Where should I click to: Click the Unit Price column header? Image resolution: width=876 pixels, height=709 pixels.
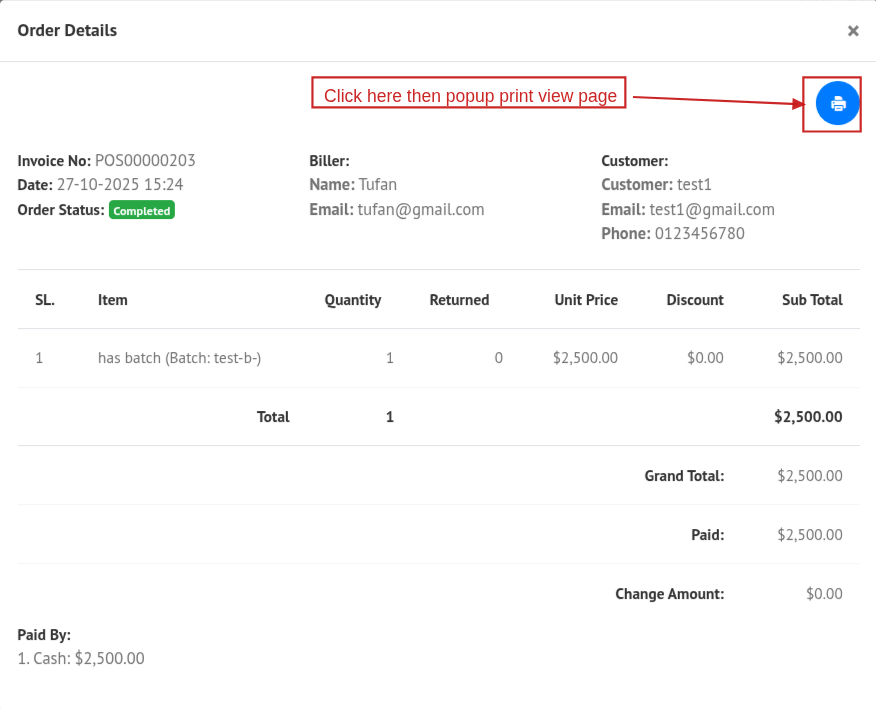[586, 300]
